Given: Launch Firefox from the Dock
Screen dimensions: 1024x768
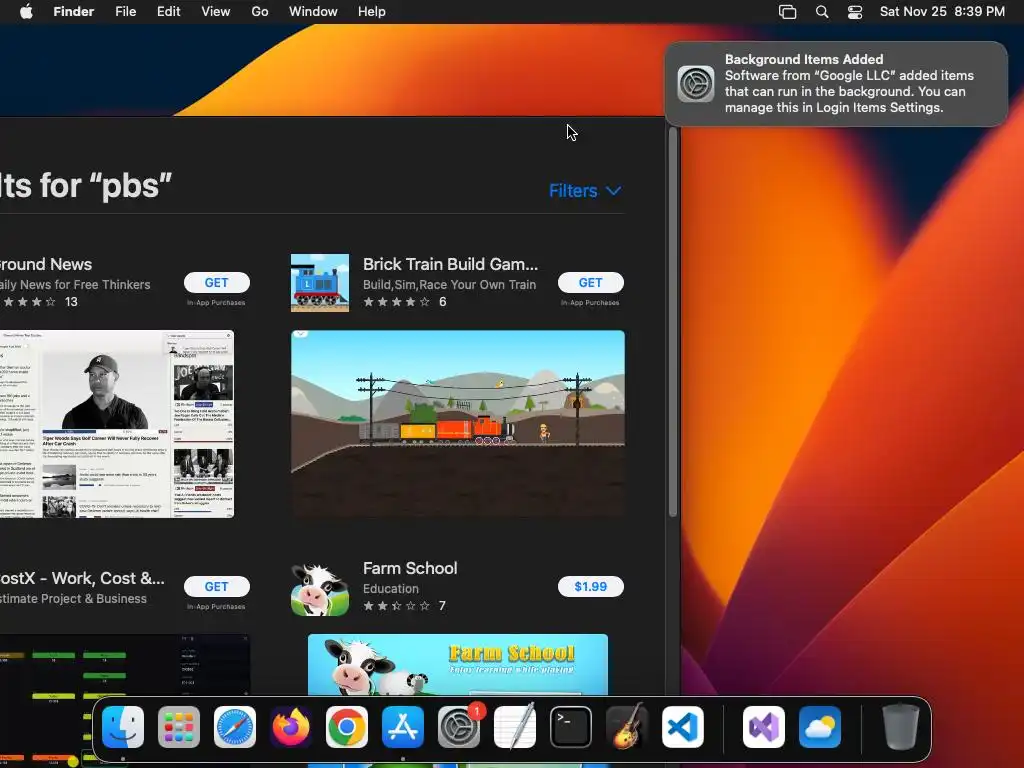Looking at the screenshot, I should 291,727.
